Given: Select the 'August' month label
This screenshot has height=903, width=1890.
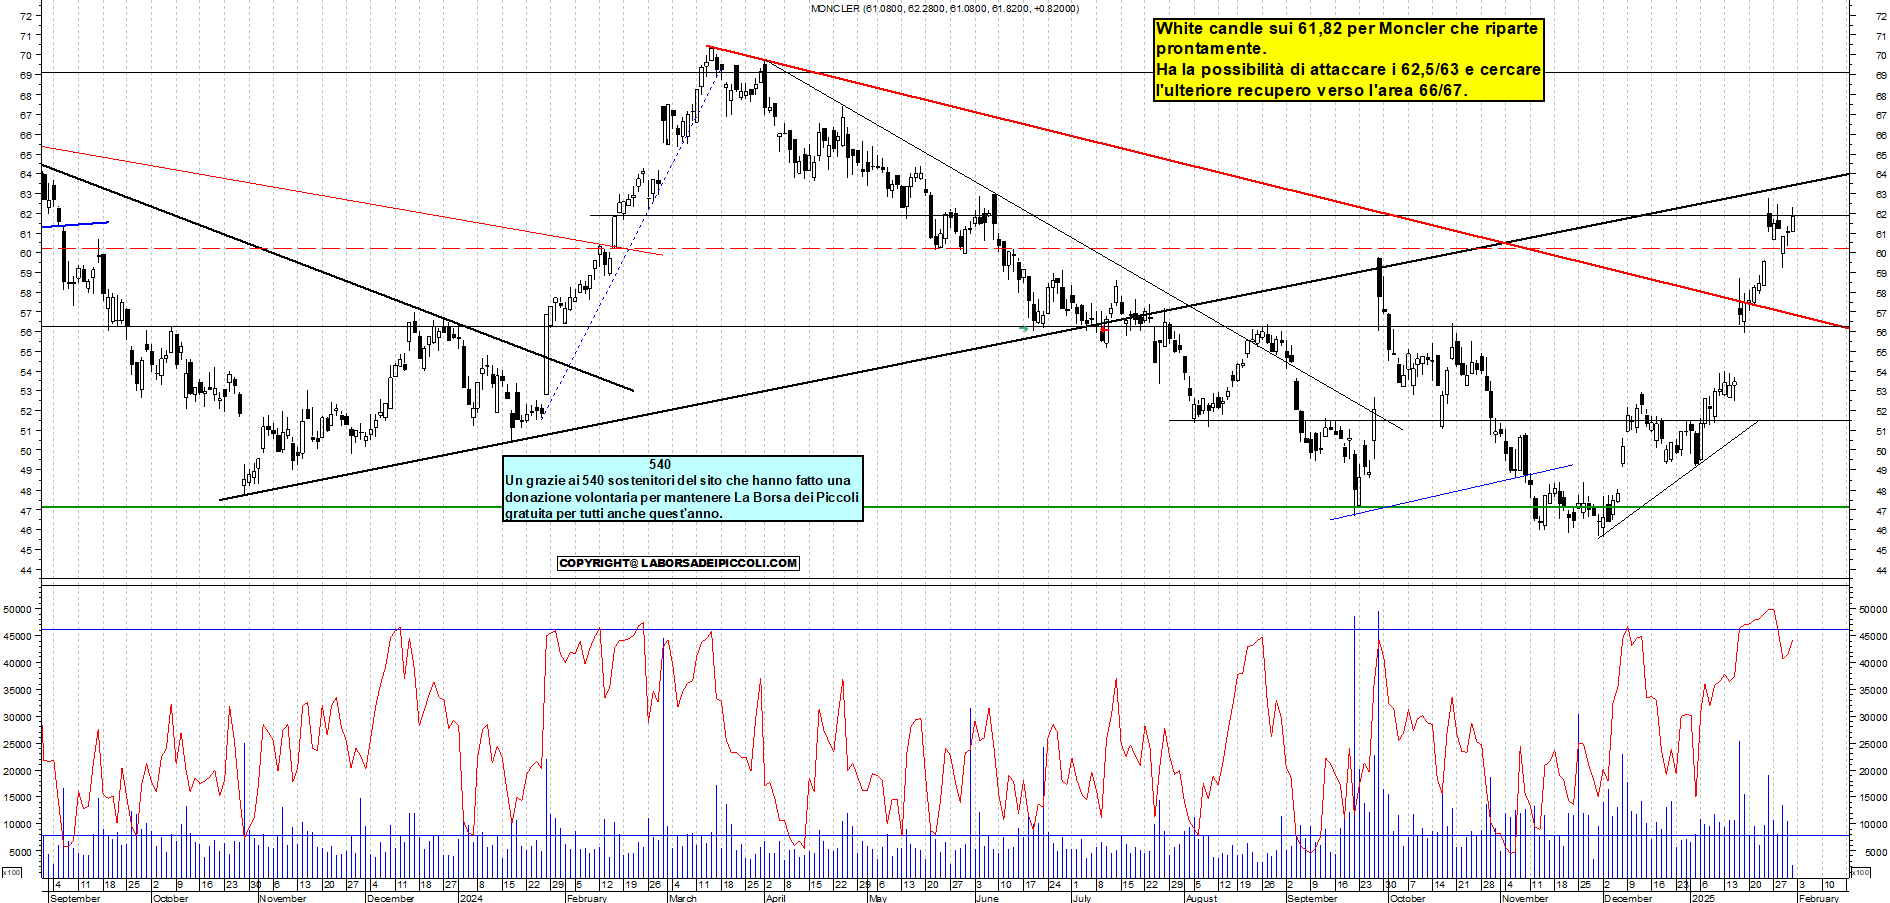Looking at the screenshot, I should pyautogui.click(x=1201, y=898).
